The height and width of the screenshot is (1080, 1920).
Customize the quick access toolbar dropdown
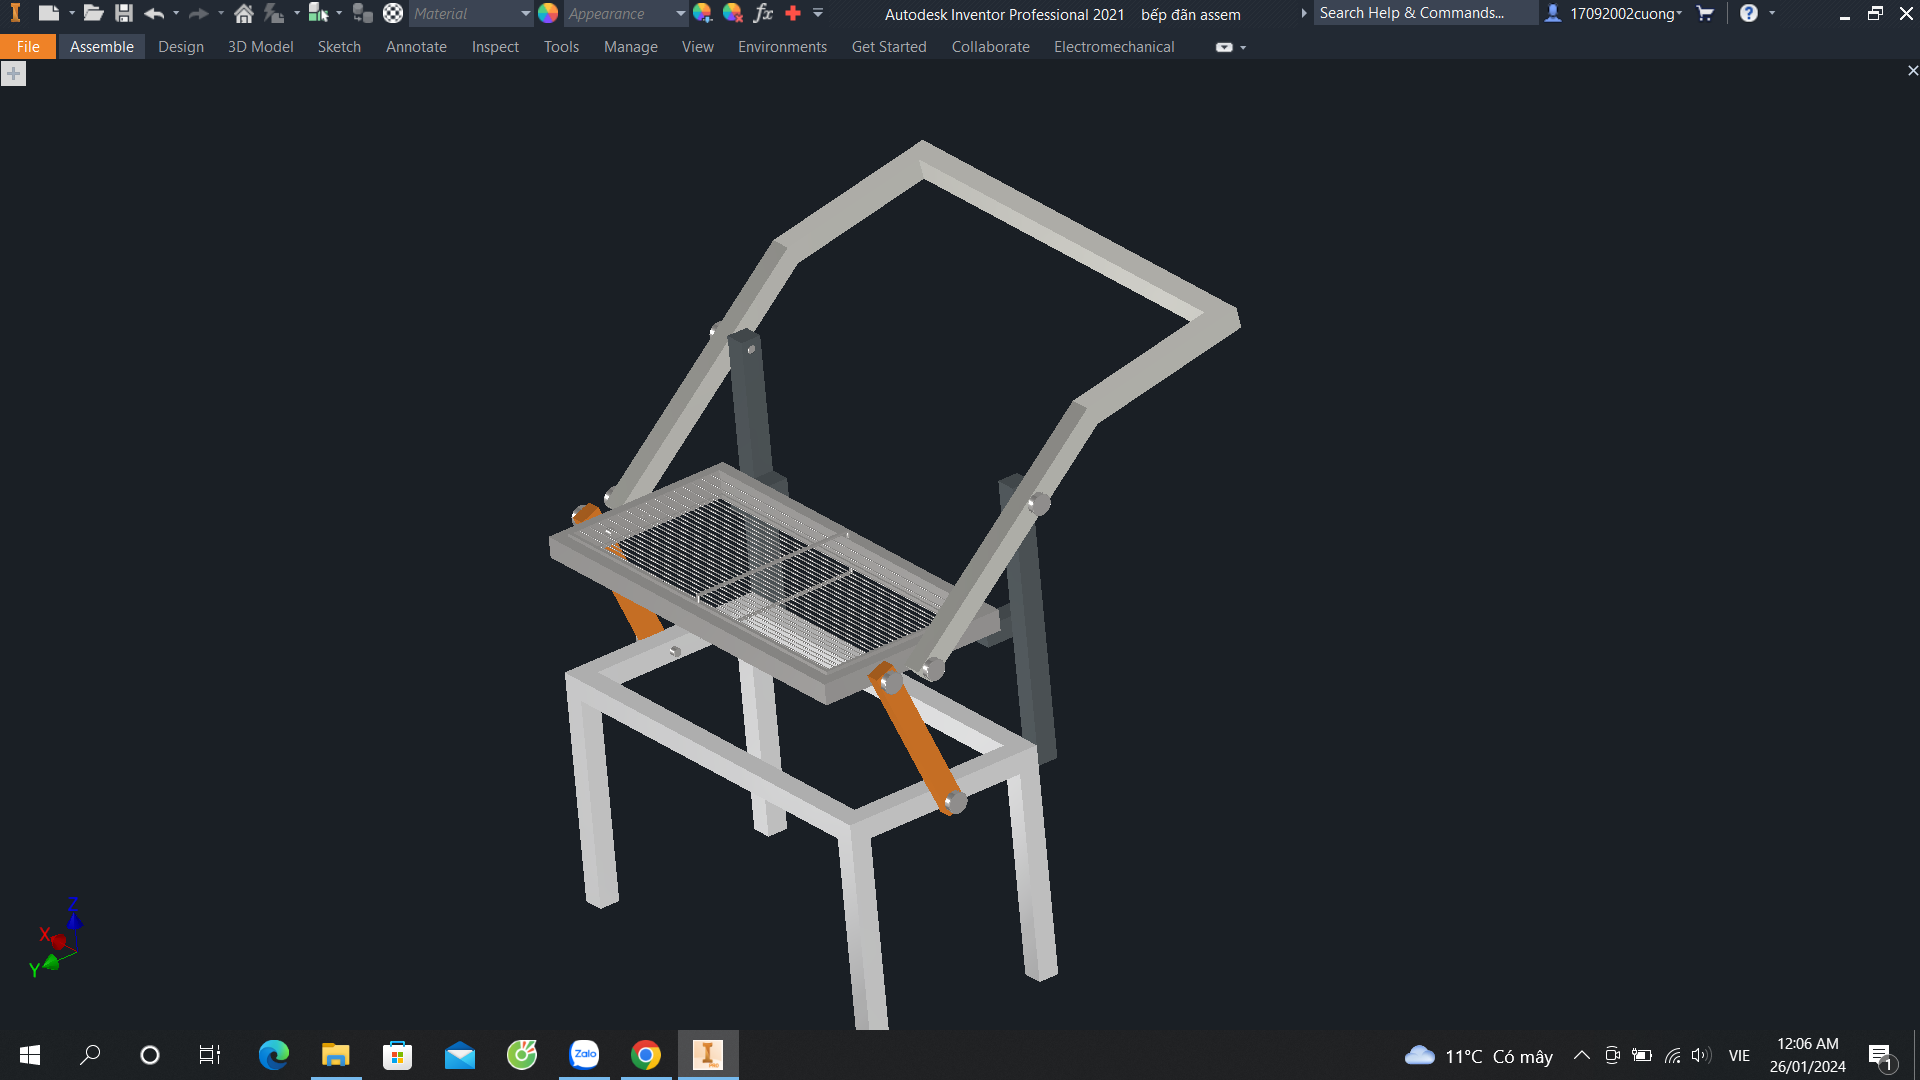[818, 13]
